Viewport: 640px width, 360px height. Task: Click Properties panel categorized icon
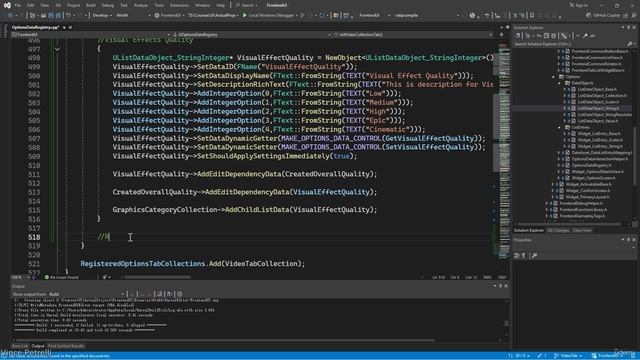517,256
